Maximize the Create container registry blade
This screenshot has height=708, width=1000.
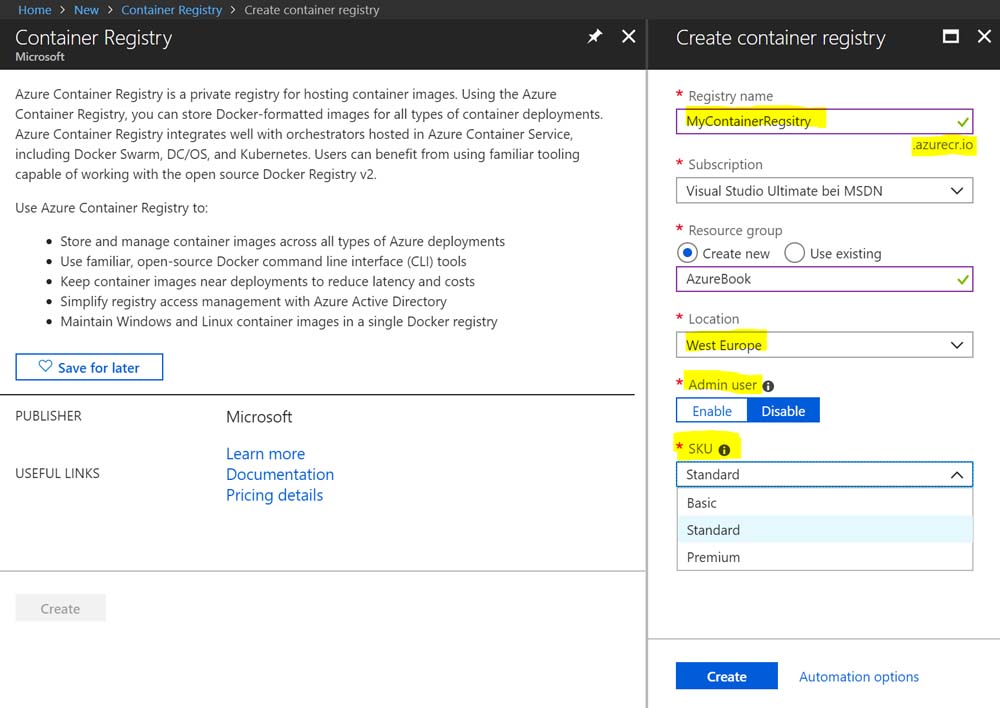[x=951, y=37]
